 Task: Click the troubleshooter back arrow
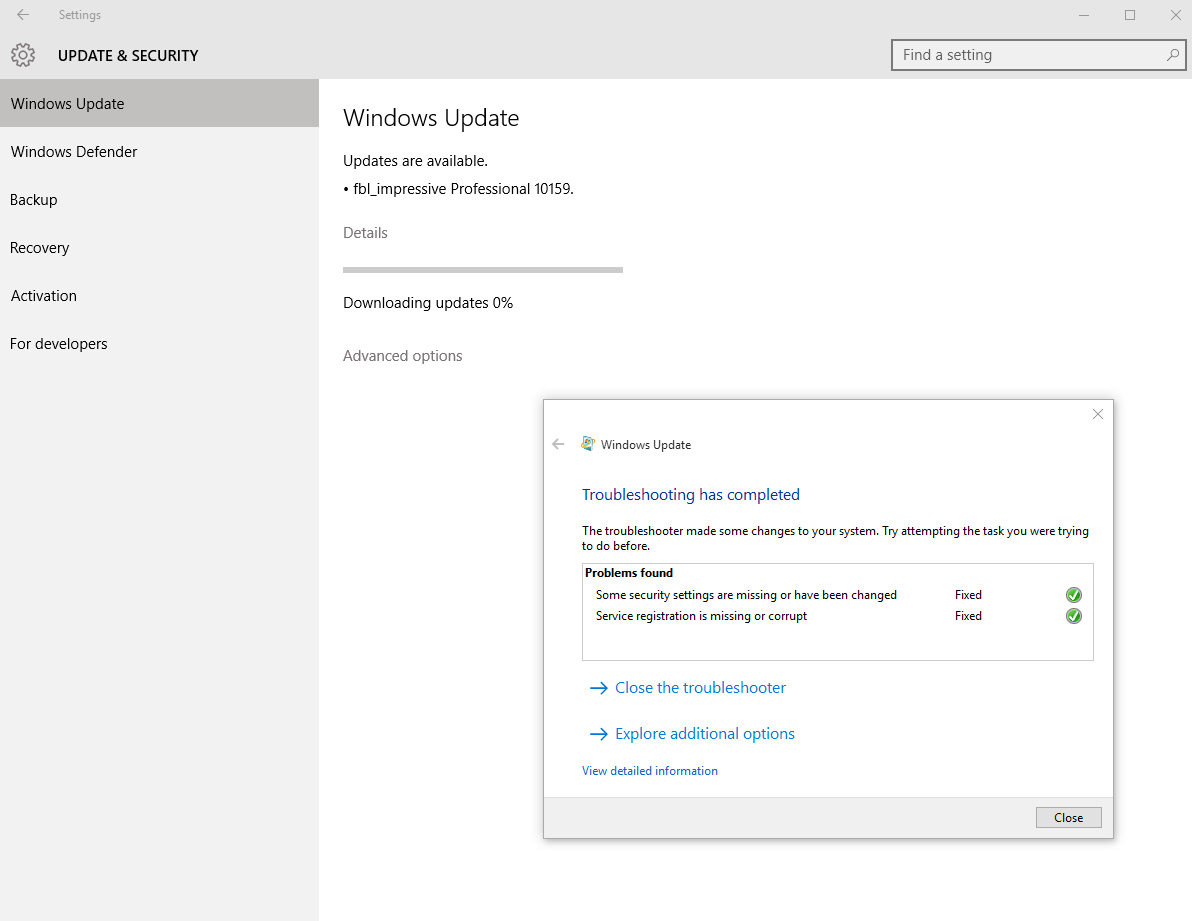click(x=558, y=444)
